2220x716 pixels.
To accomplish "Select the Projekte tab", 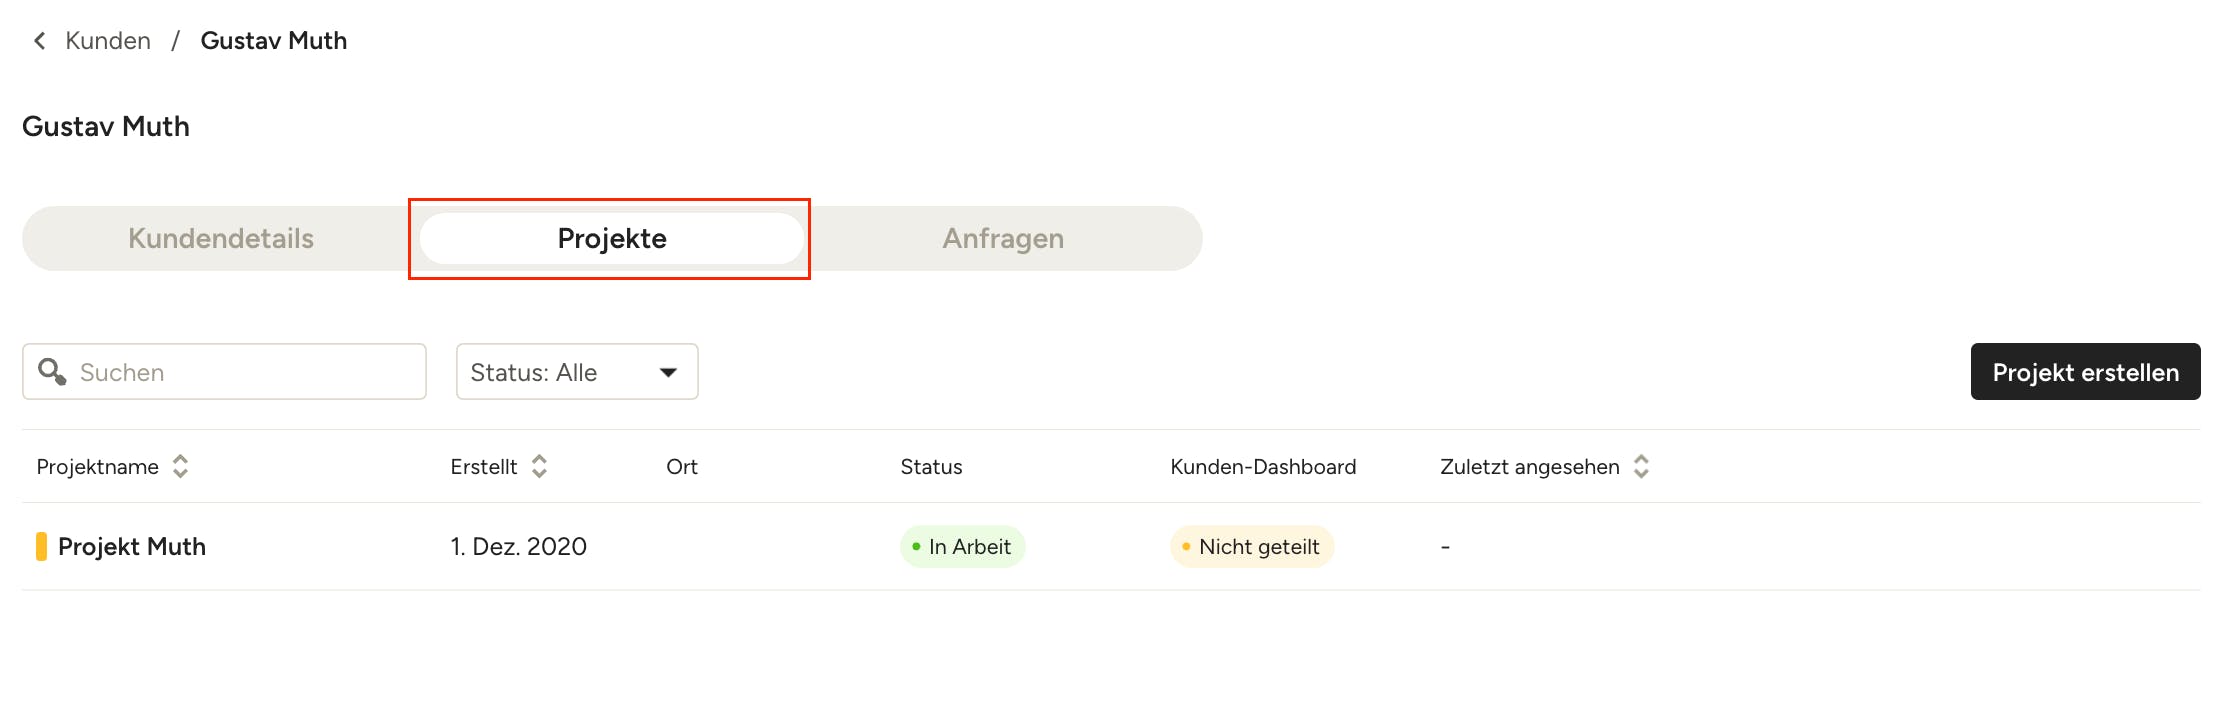I will tap(611, 238).
